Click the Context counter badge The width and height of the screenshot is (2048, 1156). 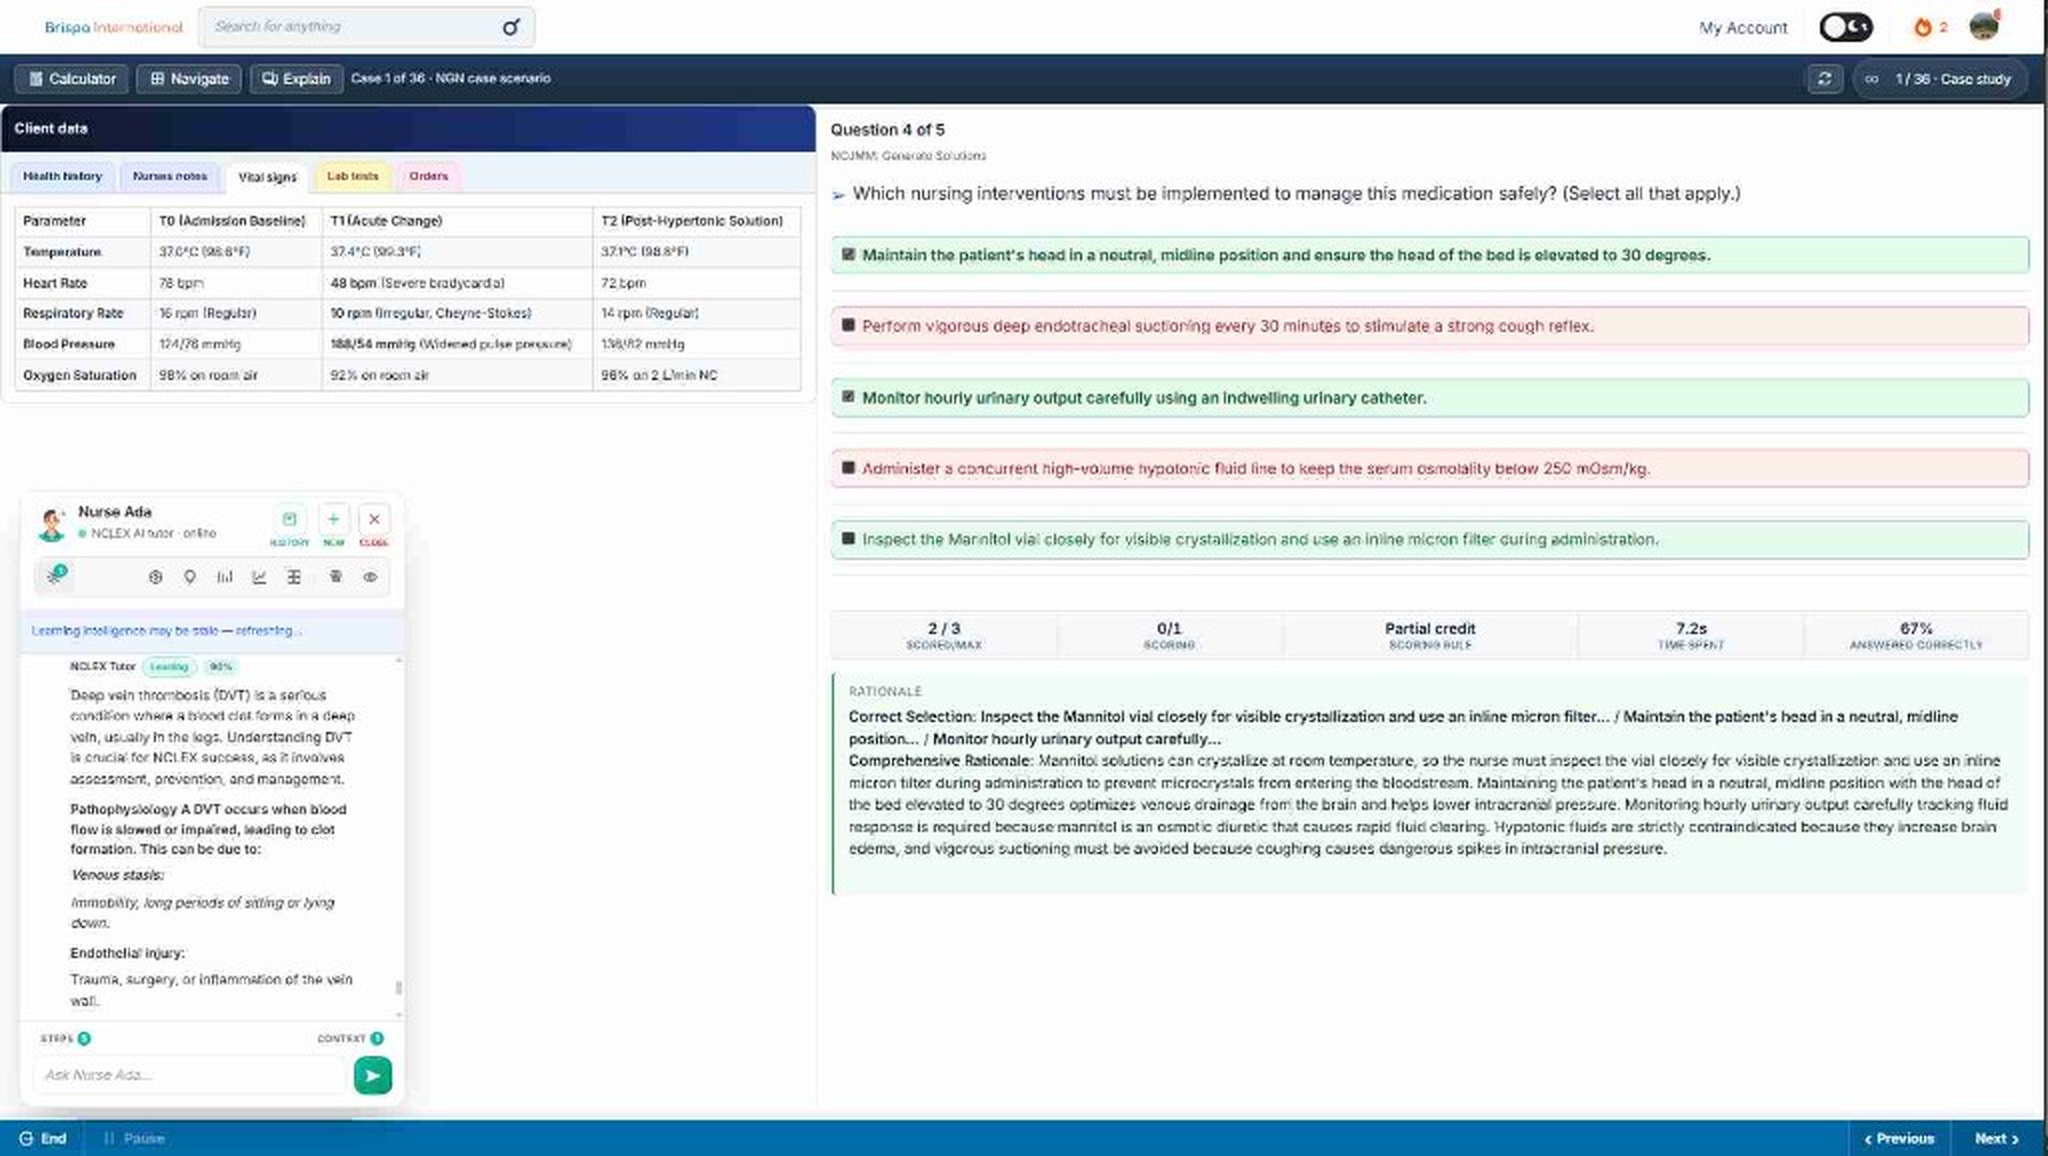[x=377, y=1039]
